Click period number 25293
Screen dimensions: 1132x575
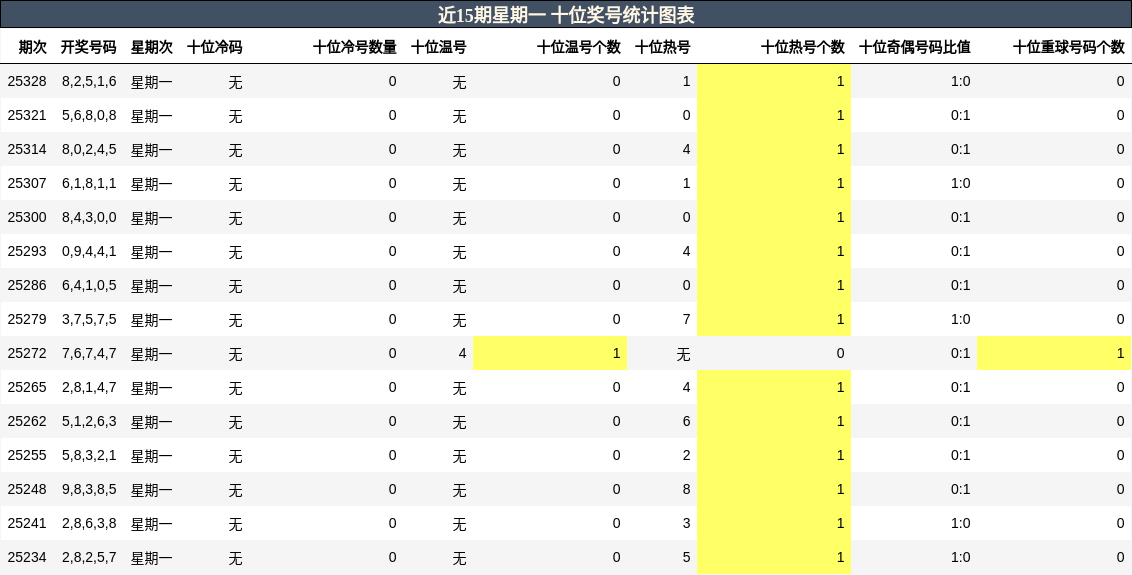pyautogui.click(x=27, y=251)
